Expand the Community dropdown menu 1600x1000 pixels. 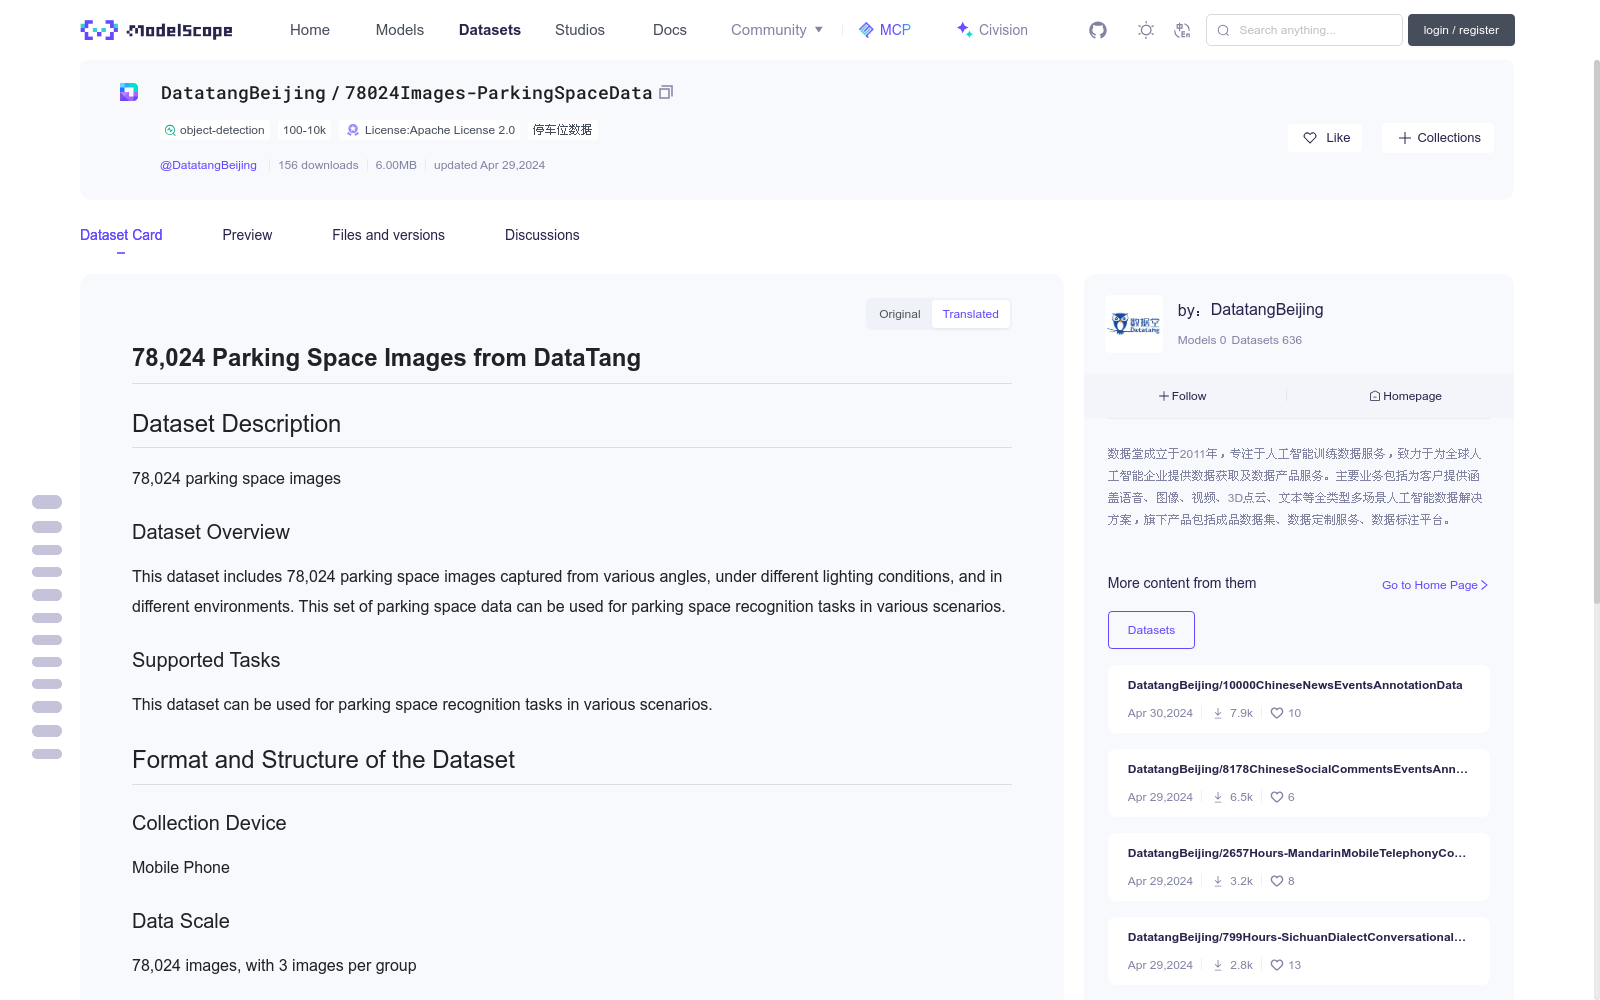(x=777, y=30)
